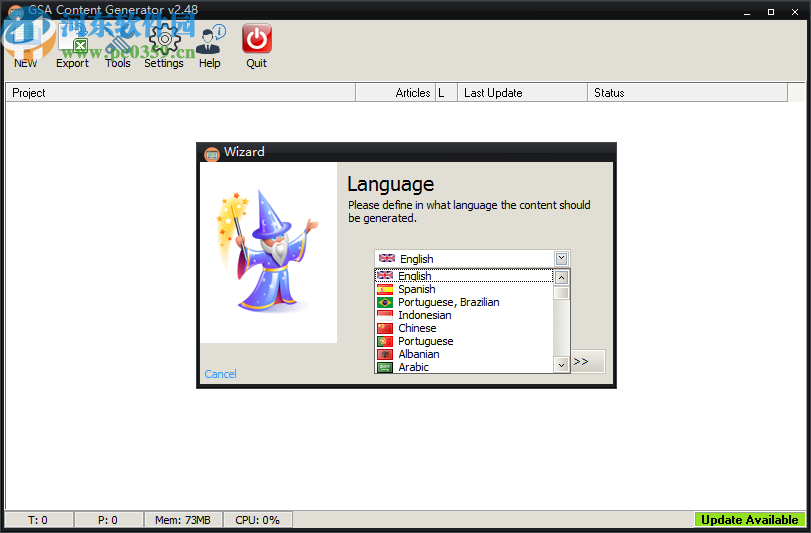Click the Albanian flag icon in list
The image size is (811, 533).
(385, 354)
